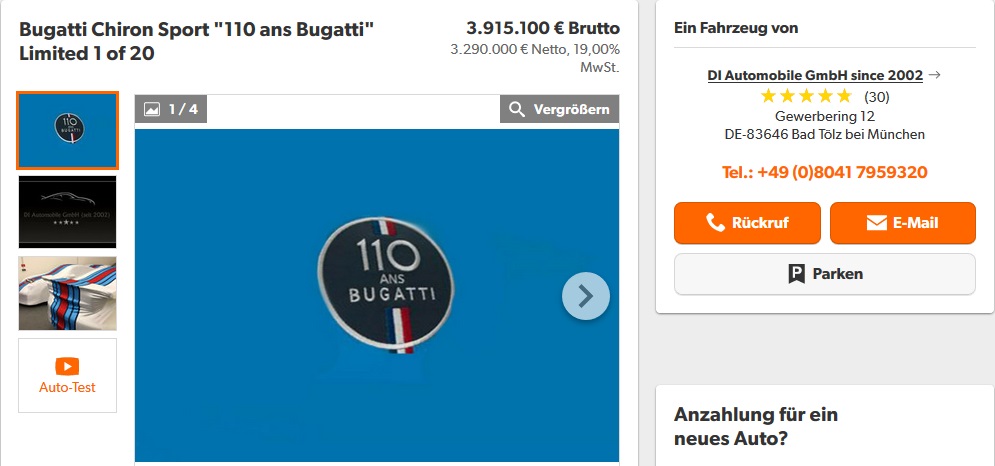
Task: Select the striped car cover thumbnail
Action: point(67,293)
